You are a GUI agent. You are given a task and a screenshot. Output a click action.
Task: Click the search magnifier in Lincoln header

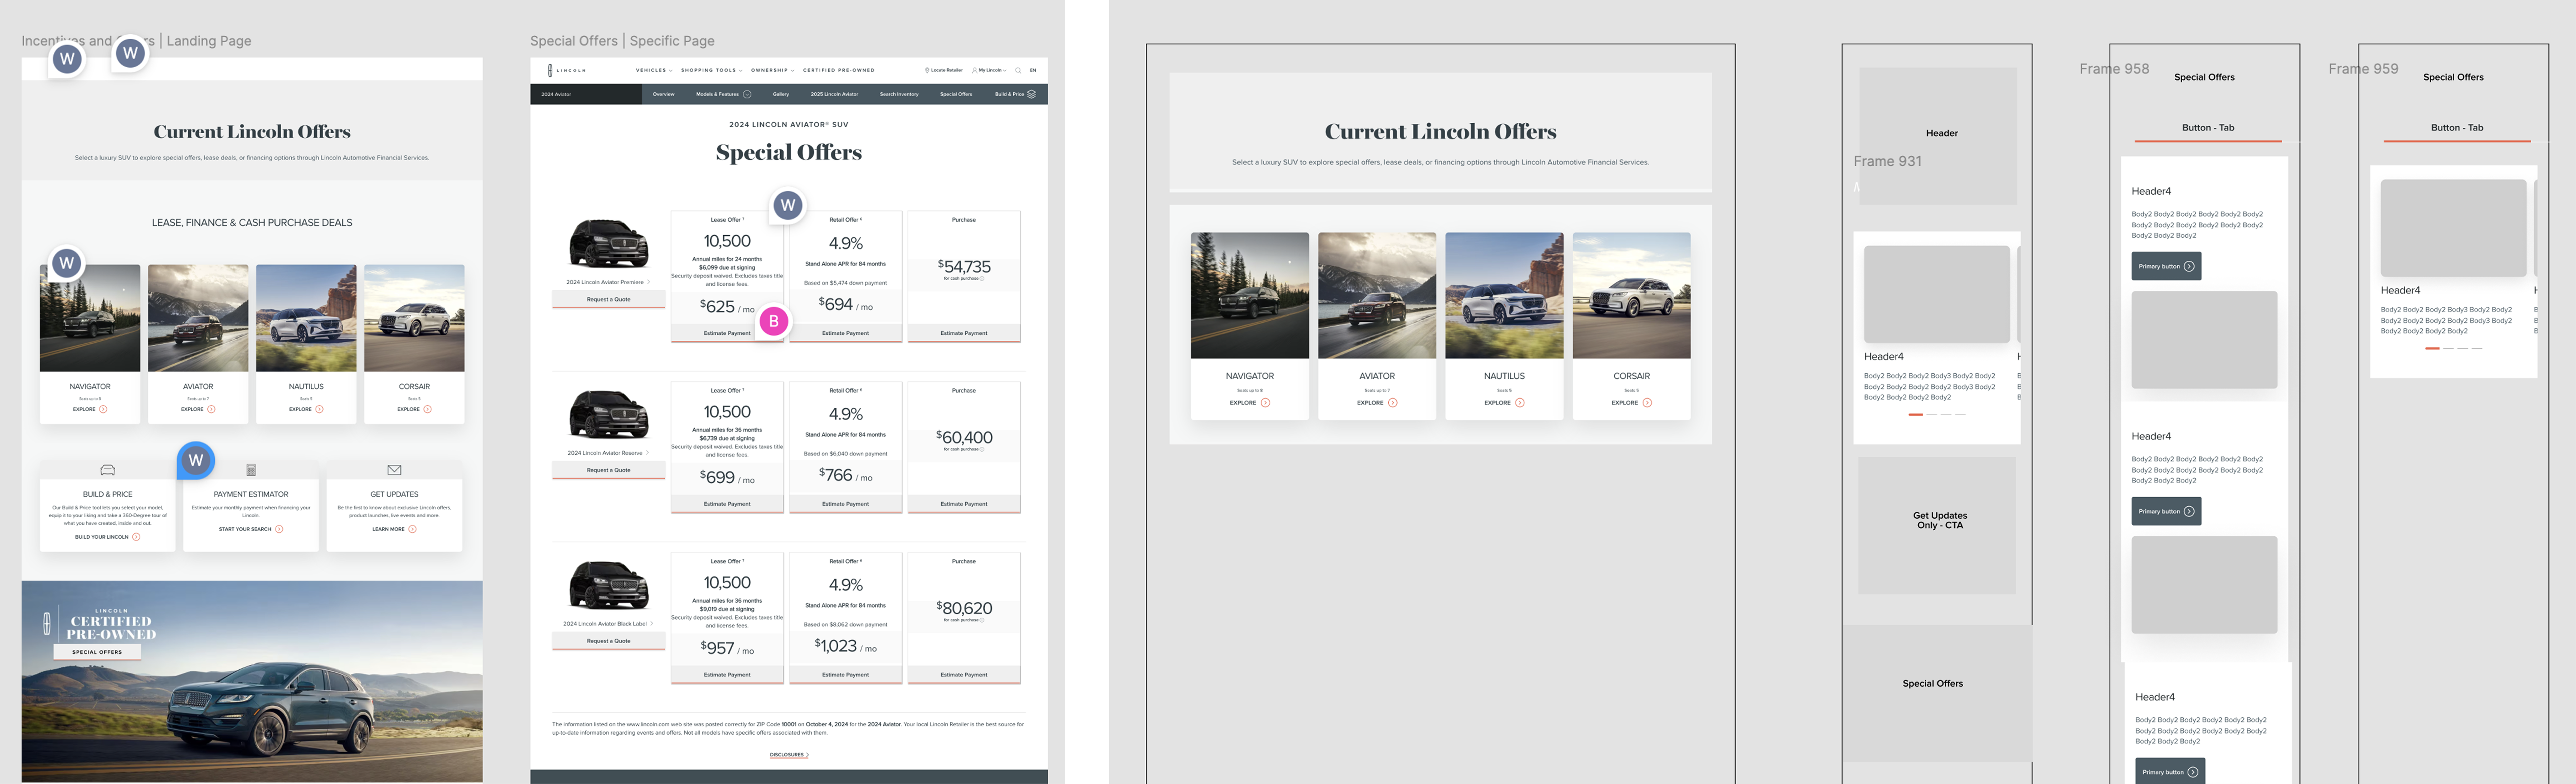[x=1018, y=70]
